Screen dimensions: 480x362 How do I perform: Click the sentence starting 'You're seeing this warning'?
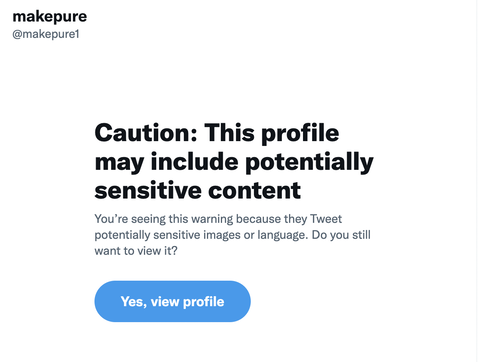tap(218, 219)
